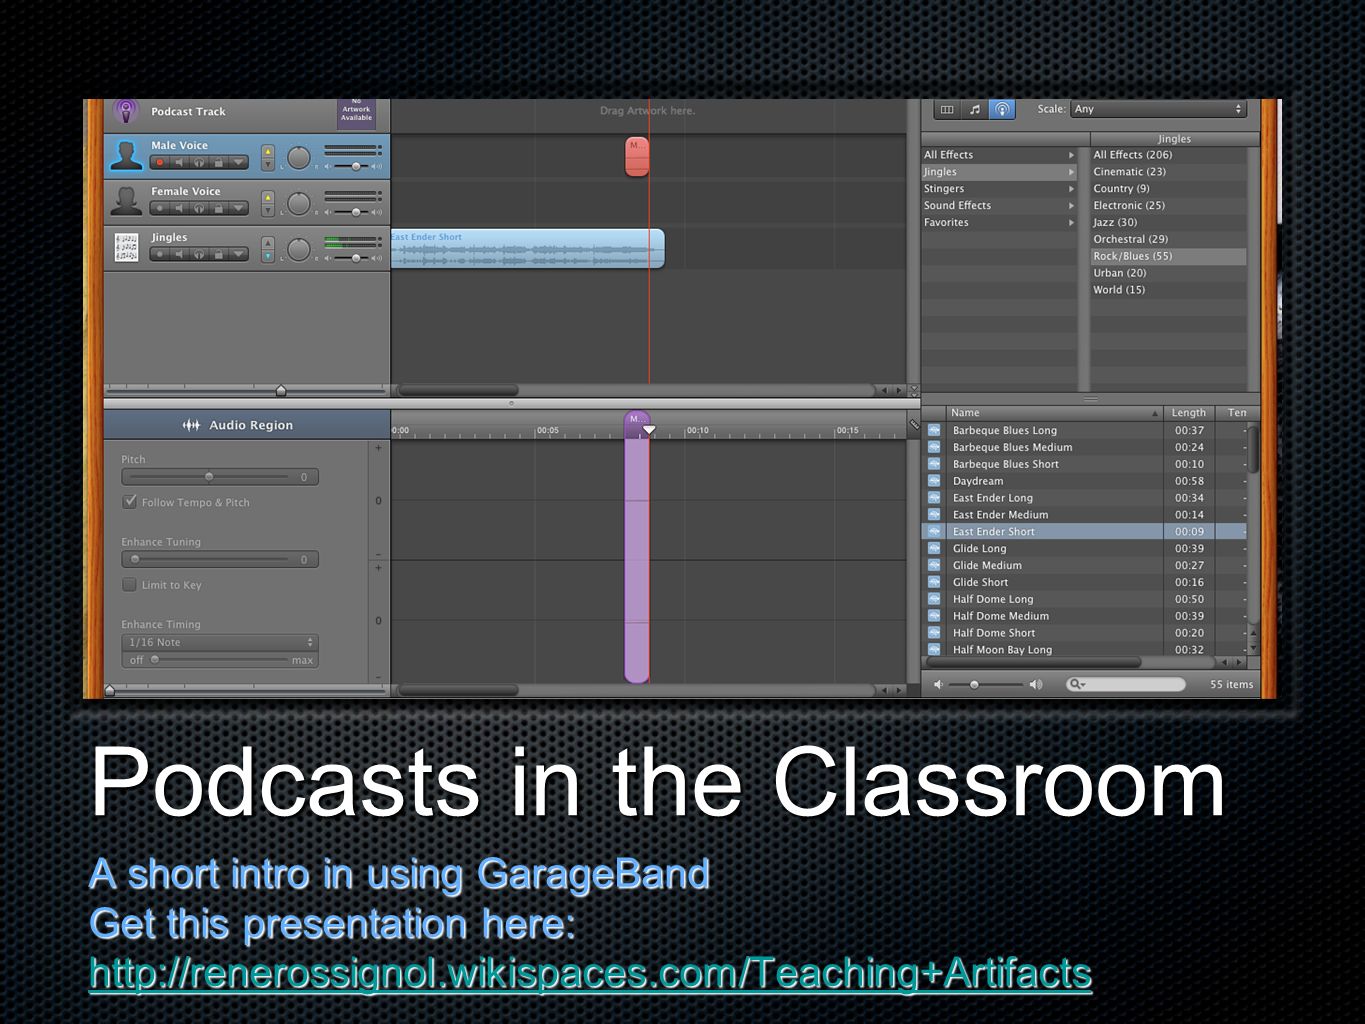
Task: Toggle record enable on Female Voice track
Action: 159,209
